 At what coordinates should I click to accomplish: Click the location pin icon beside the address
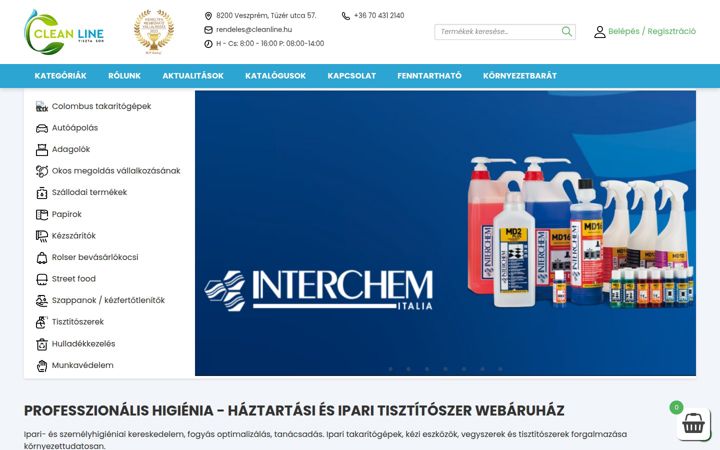coord(208,16)
